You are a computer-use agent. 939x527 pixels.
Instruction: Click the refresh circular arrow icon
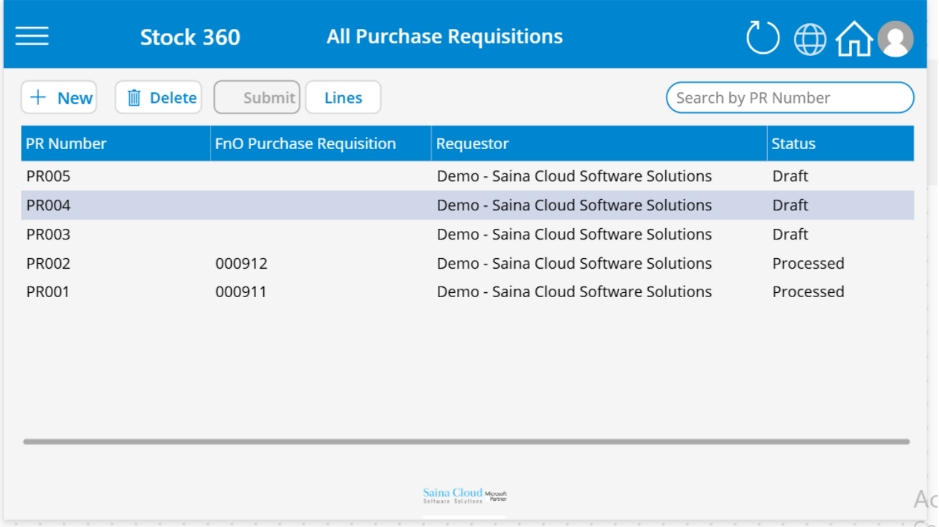[x=762, y=38]
